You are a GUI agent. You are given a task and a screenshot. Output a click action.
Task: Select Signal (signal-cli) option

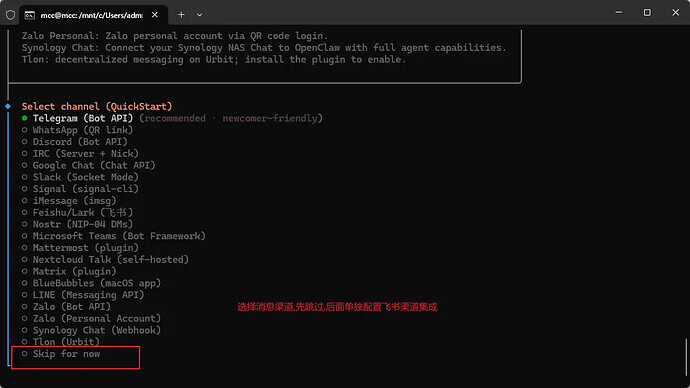pyautogui.click(x=80, y=189)
